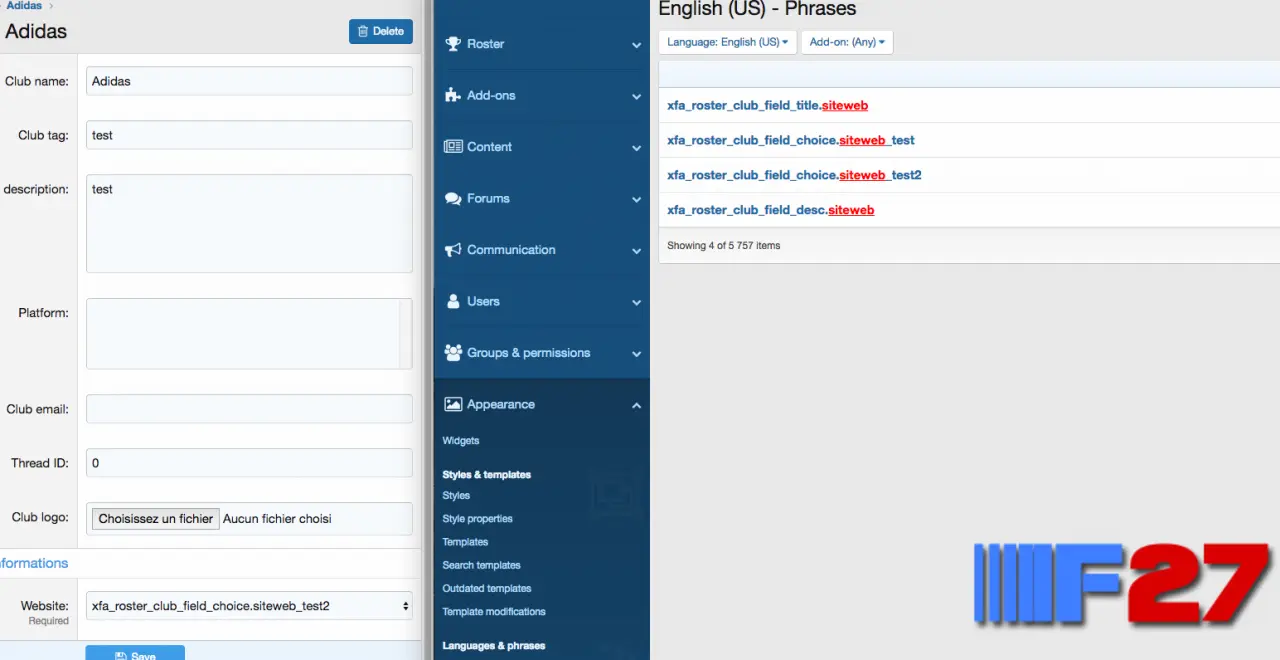This screenshot has width=1280, height=660.
Task: Click the trash icon on Delete button
Action: [x=363, y=32]
